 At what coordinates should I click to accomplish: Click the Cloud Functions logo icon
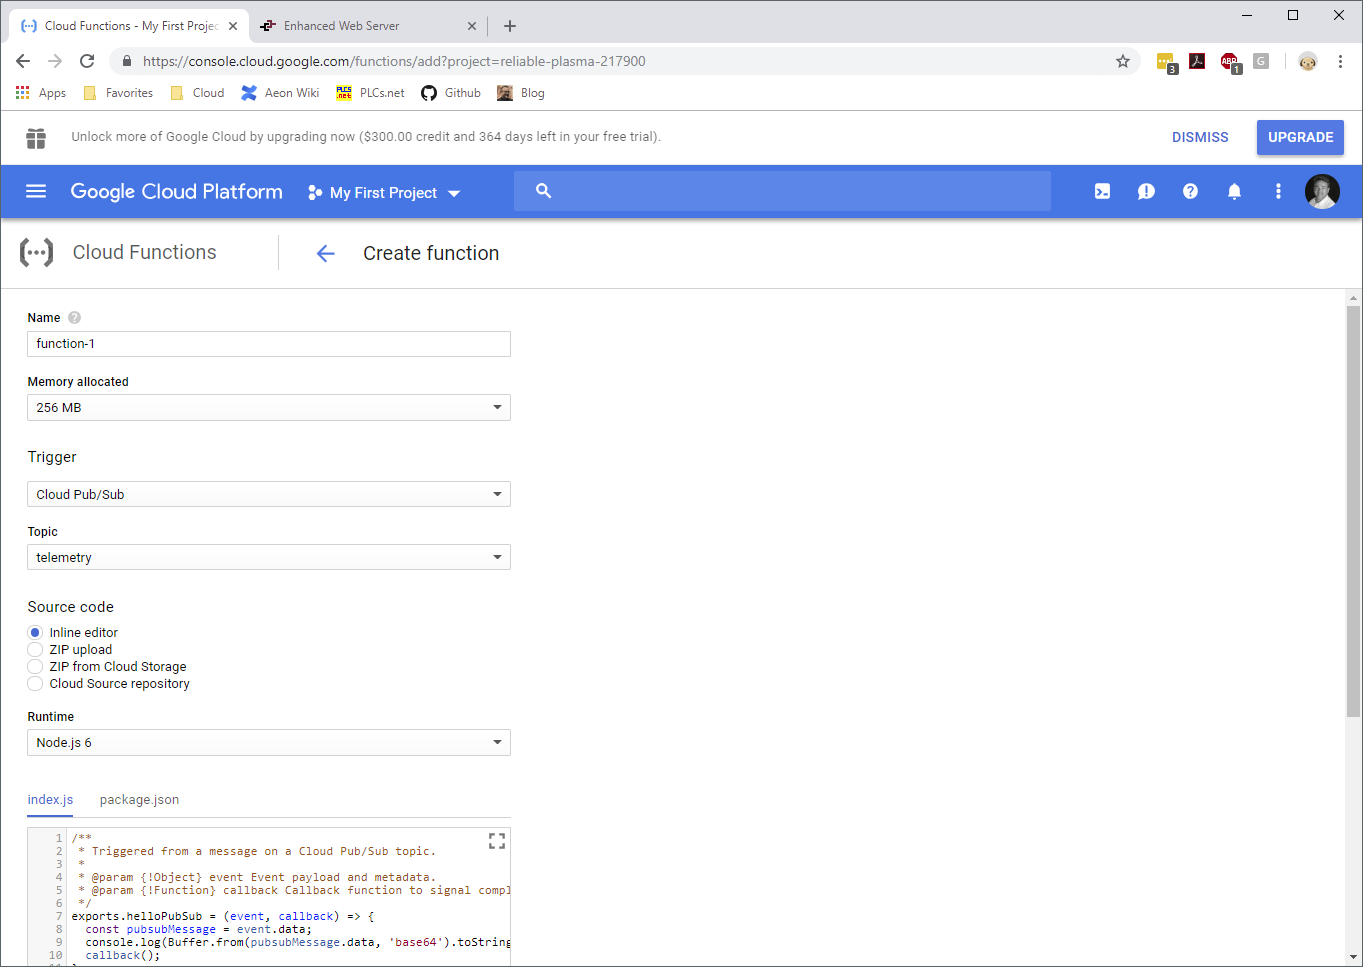[36, 253]
